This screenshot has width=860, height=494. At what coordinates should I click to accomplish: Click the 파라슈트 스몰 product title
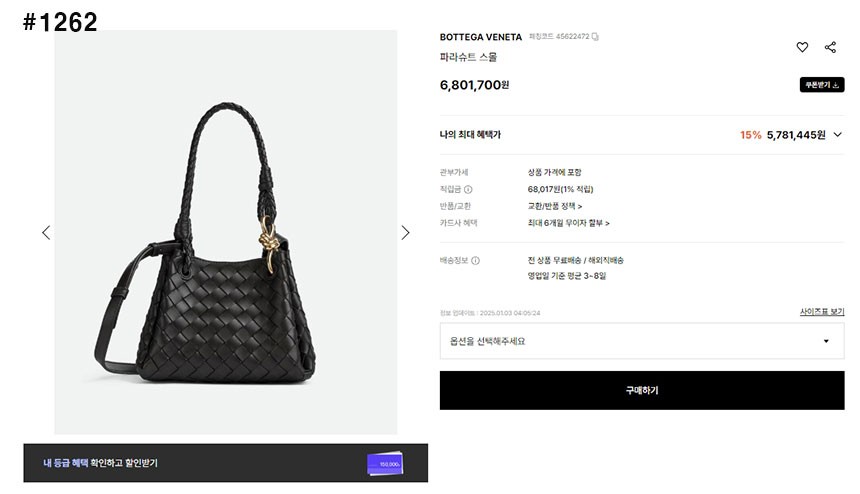pyautogui.click(x=468, y=57)
